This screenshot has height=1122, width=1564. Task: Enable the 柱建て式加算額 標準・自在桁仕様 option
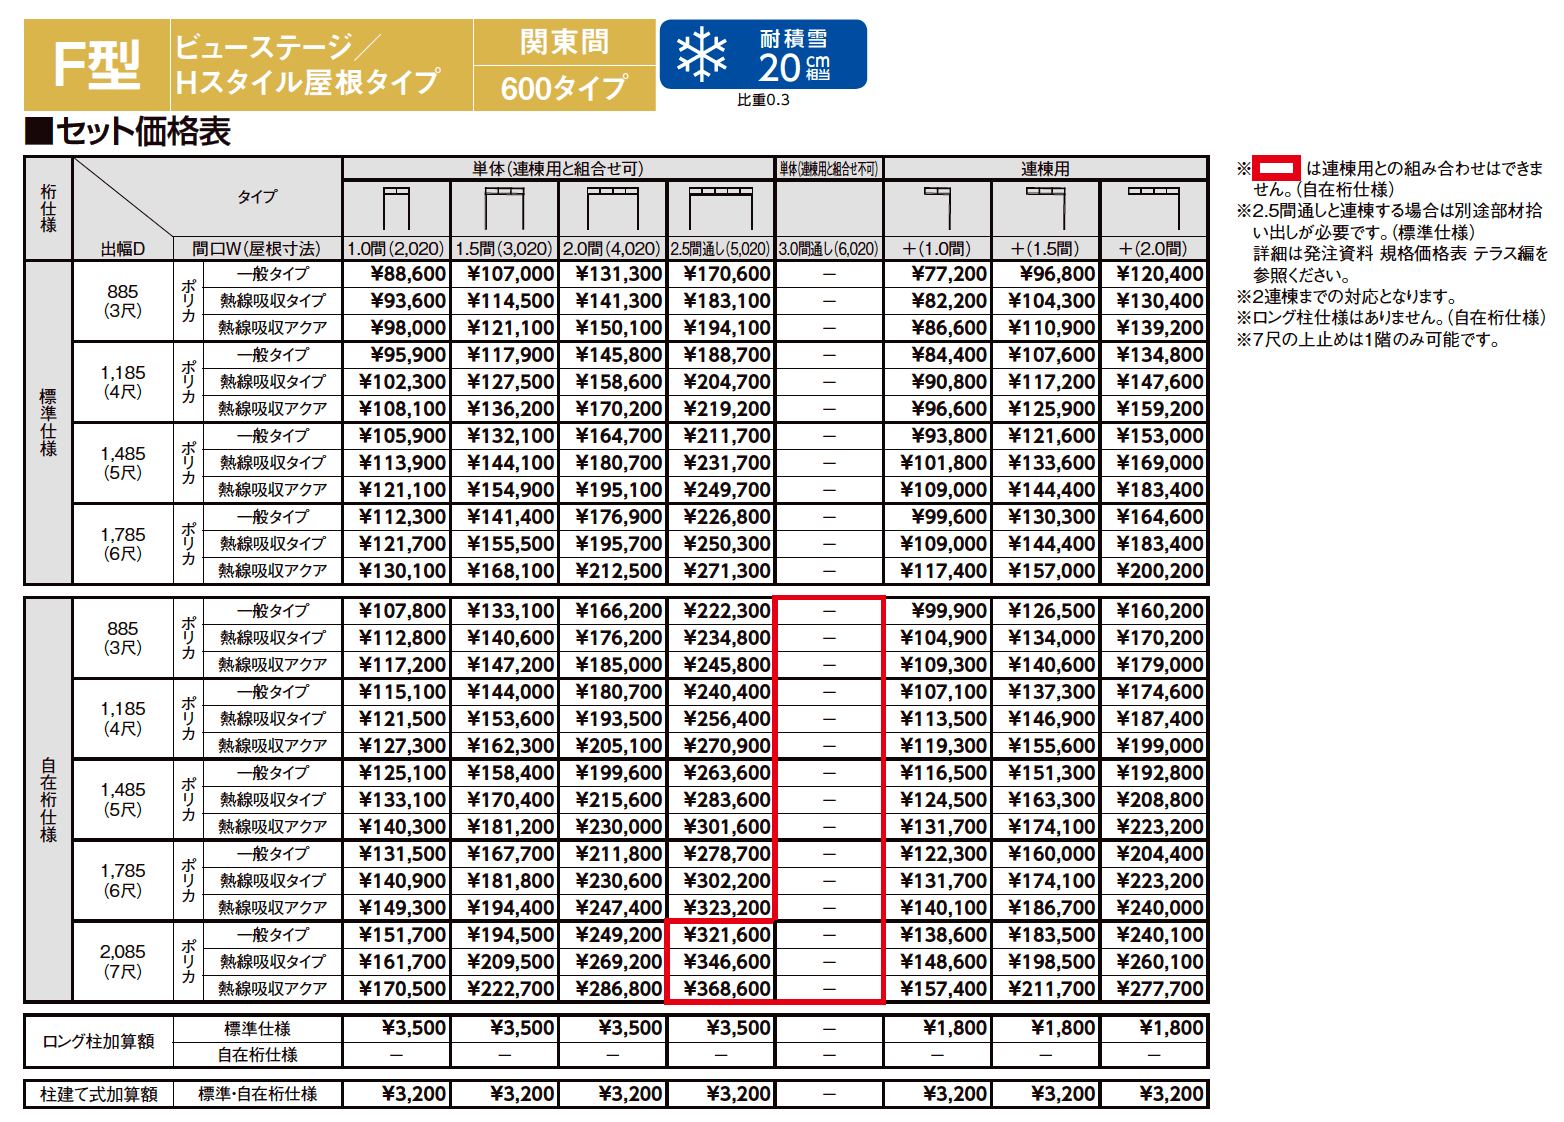258,1093
